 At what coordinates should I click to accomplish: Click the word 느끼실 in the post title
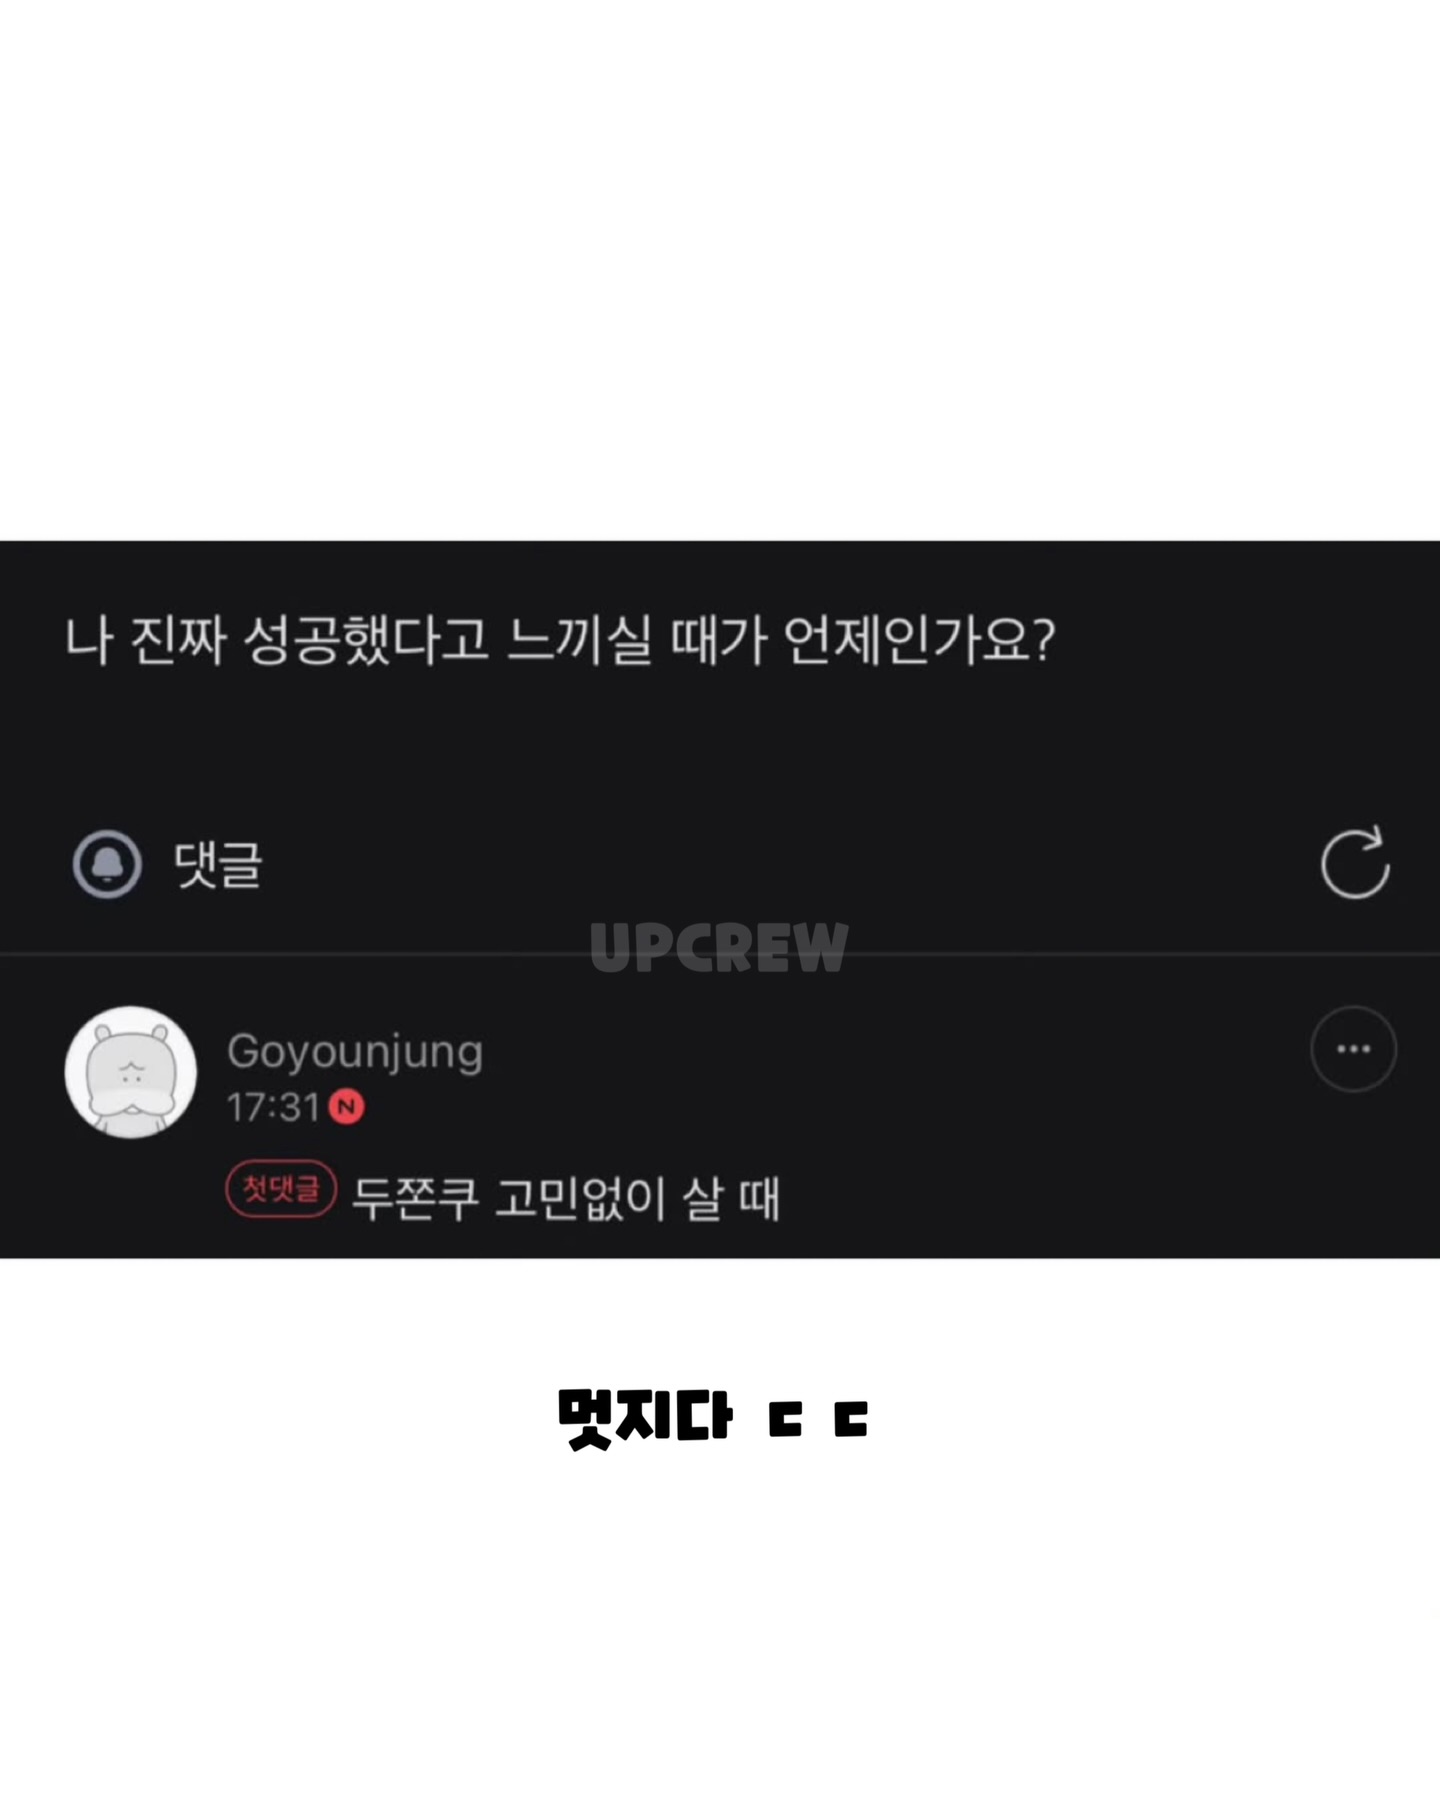[579, 640]
